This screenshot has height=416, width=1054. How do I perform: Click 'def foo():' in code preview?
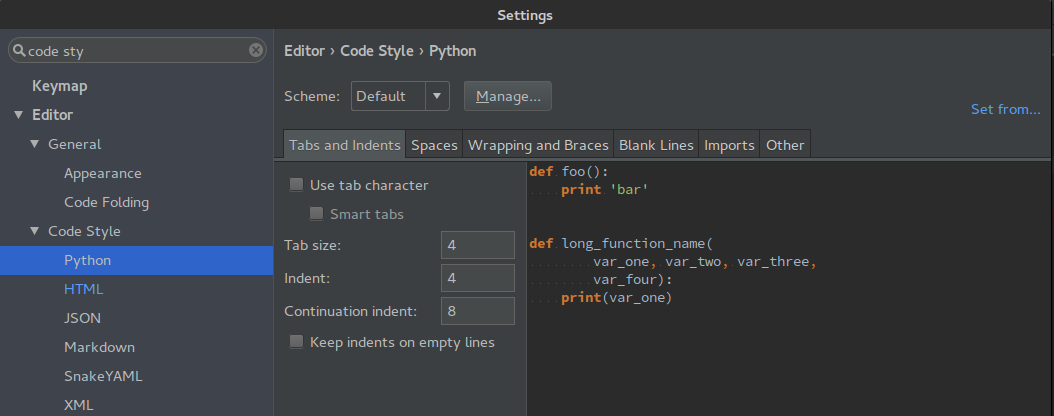pyautogui.click(x=569, y=171)
